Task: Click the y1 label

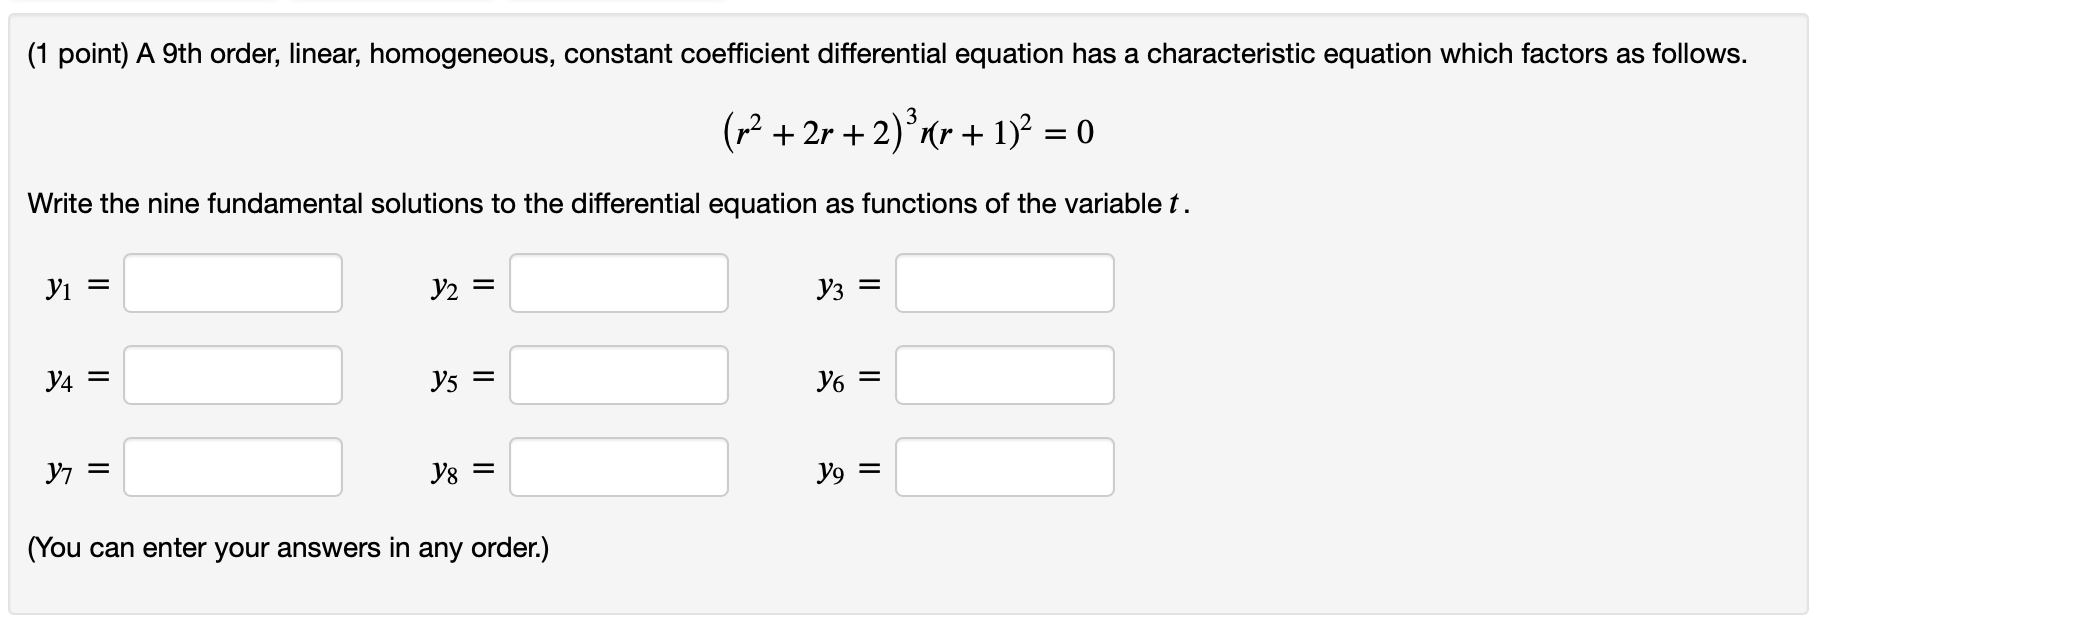Action: coord(59,288)
